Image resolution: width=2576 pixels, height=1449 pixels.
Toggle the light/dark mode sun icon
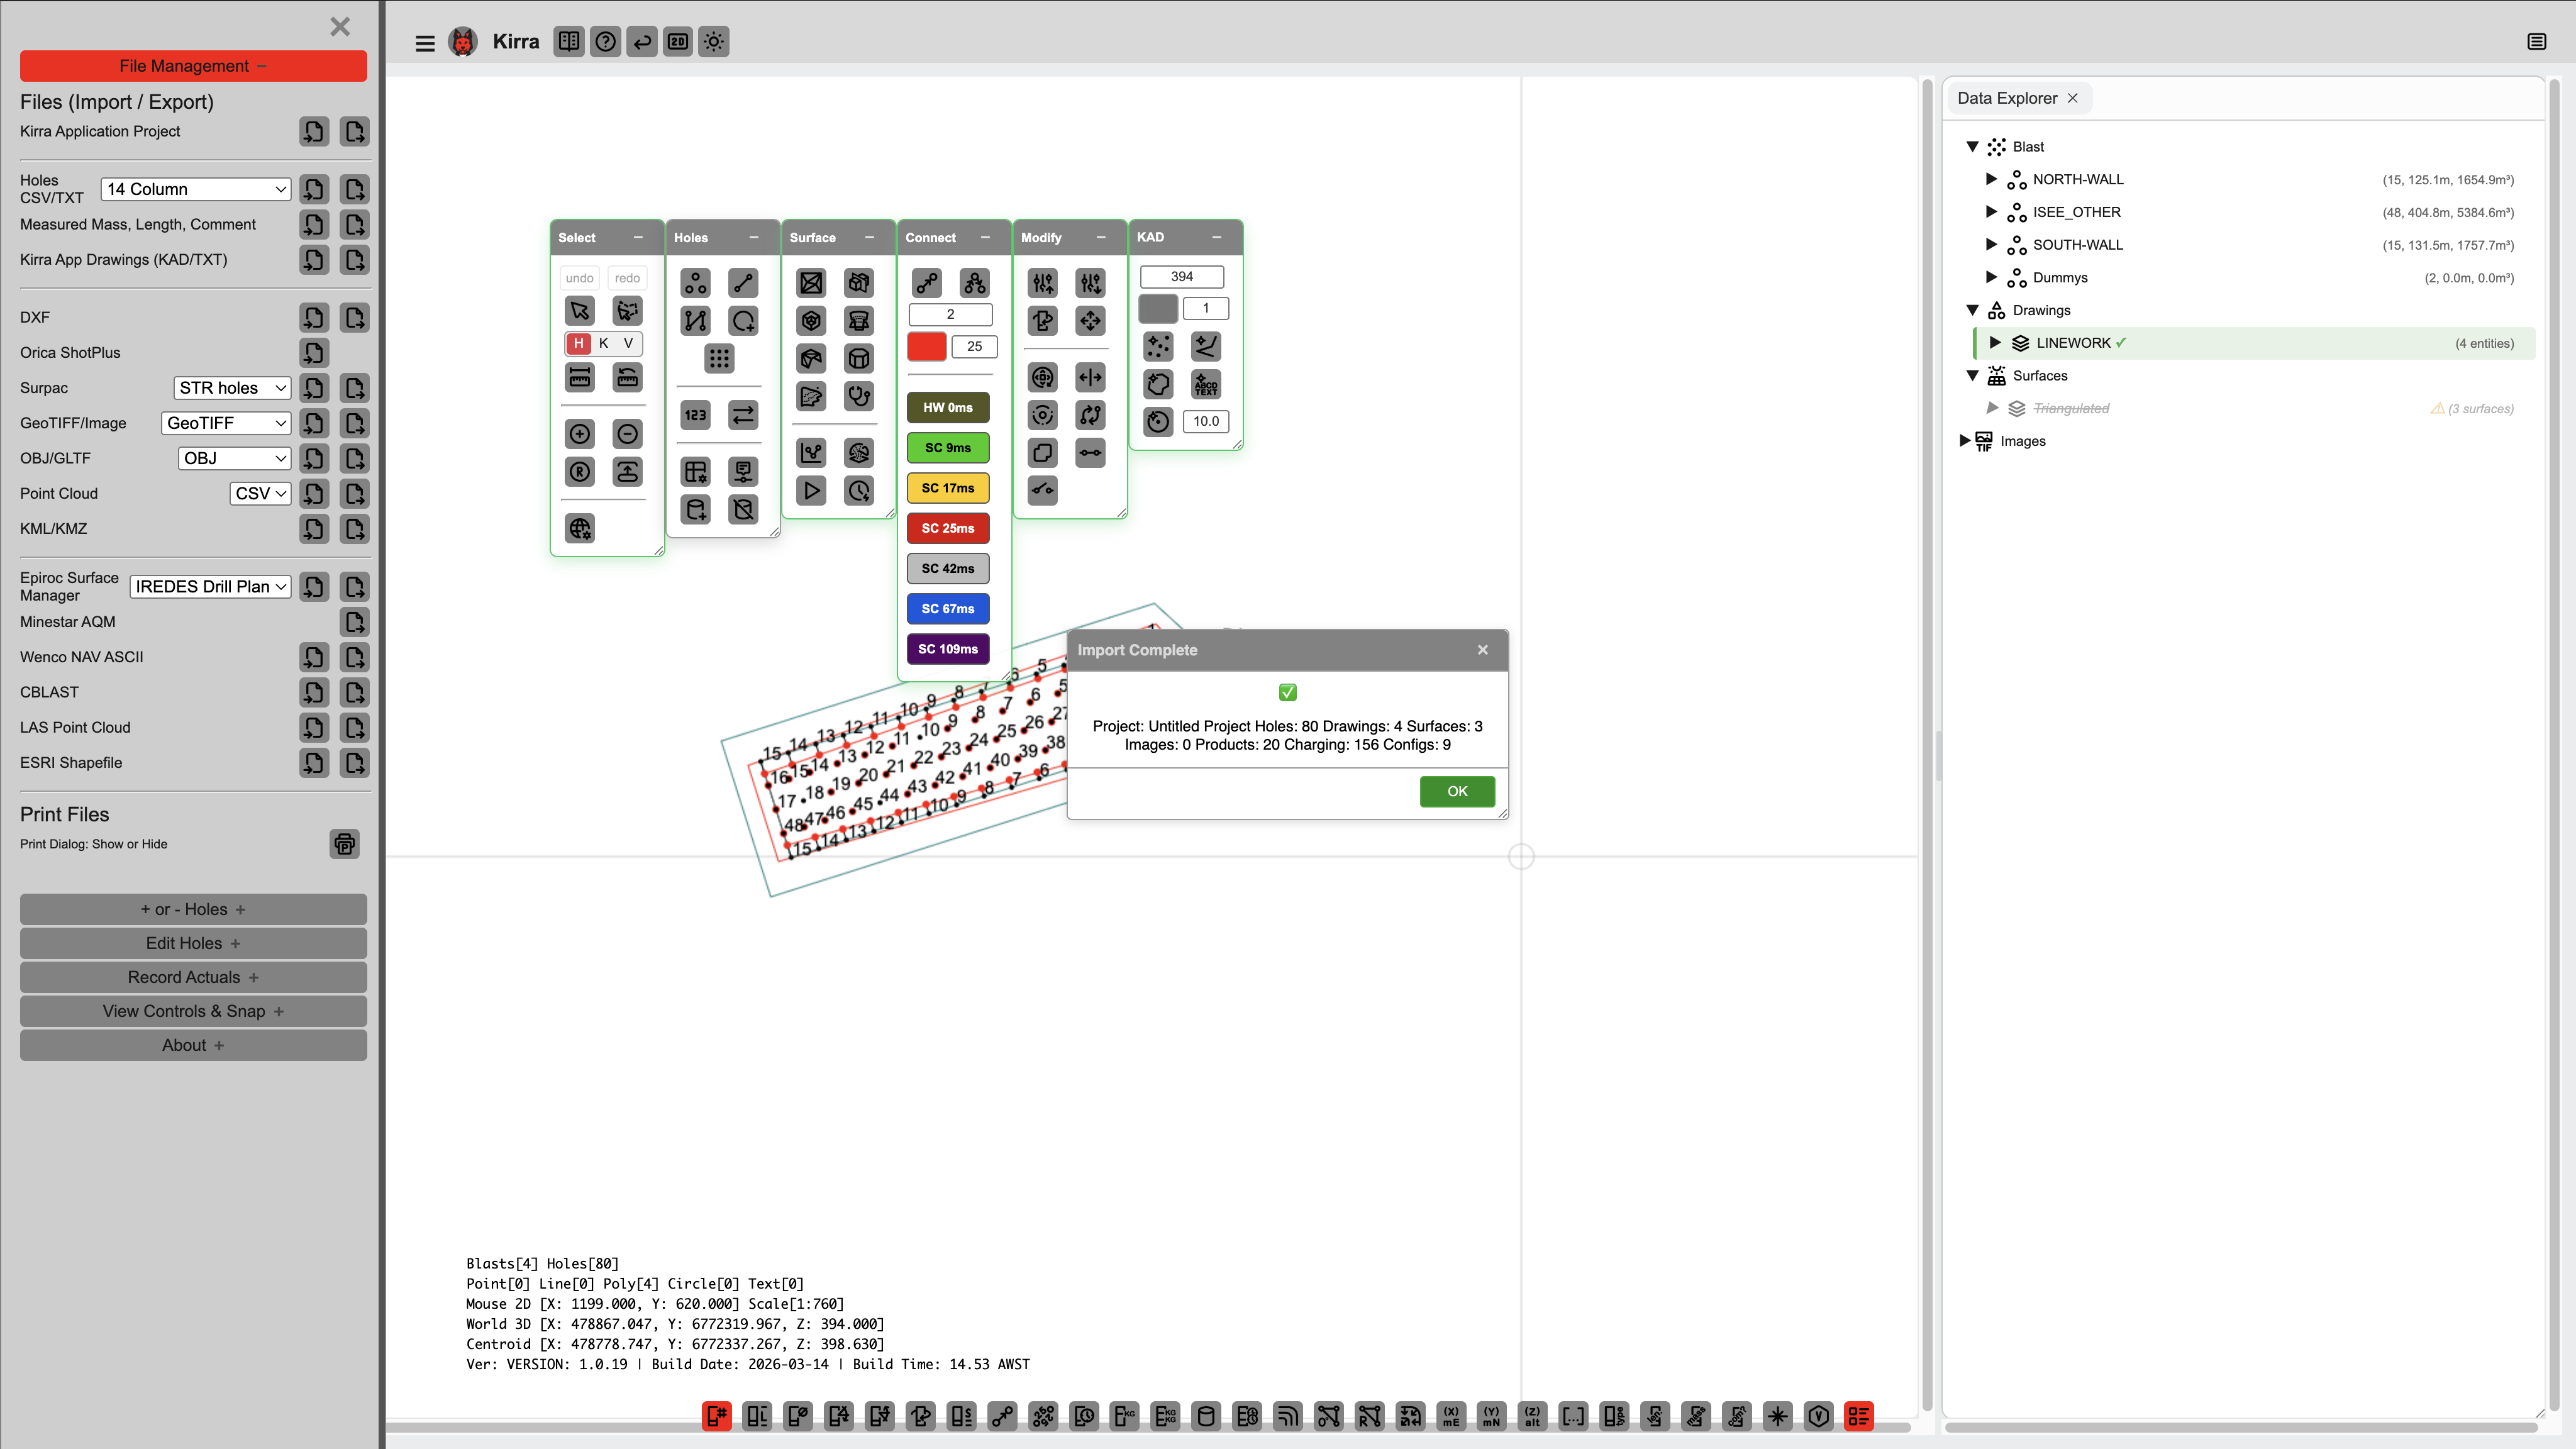(713, 42)
